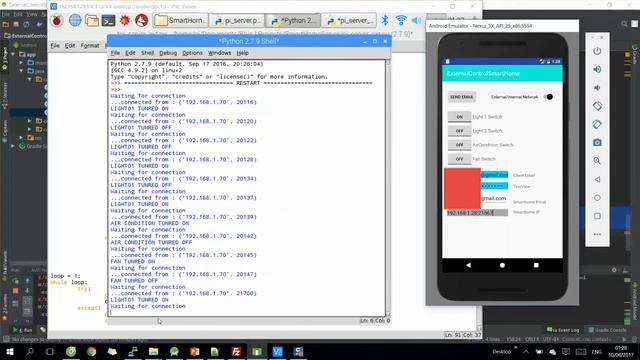Open Gradle Console in Android Studio
This screenshot has width=640, height=360.
click(607, 330)
